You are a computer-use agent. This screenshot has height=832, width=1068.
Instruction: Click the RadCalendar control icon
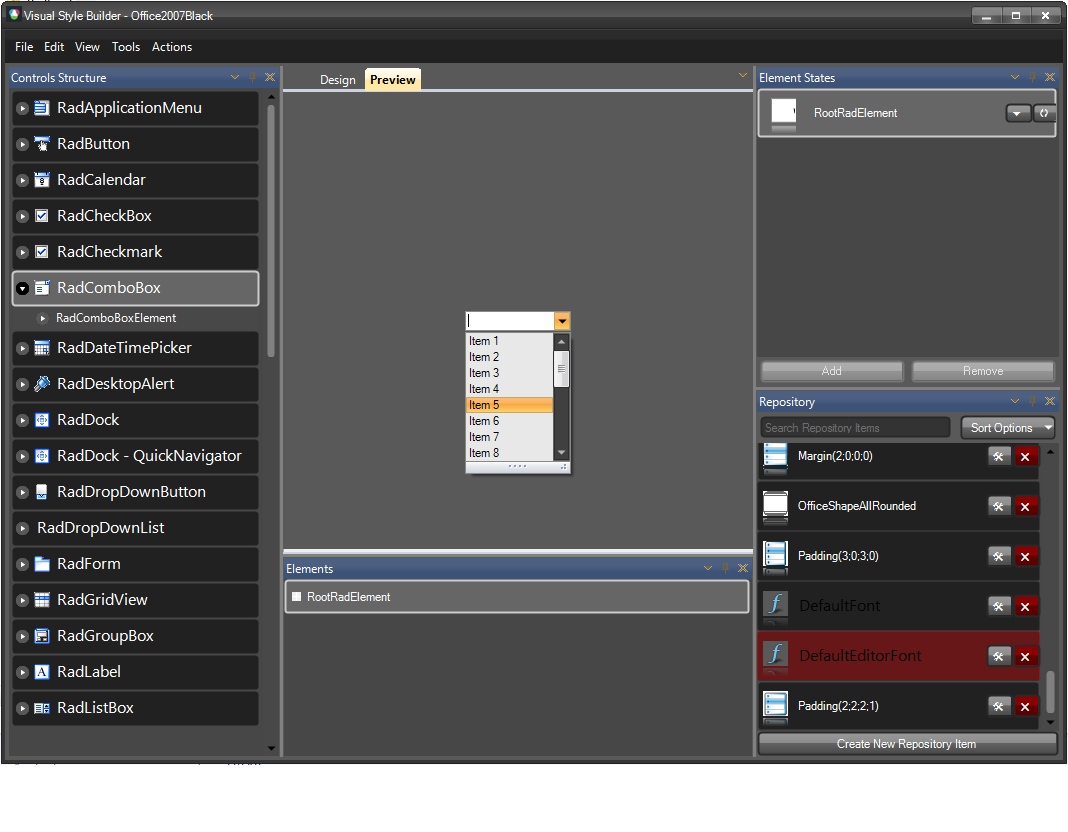42,180
